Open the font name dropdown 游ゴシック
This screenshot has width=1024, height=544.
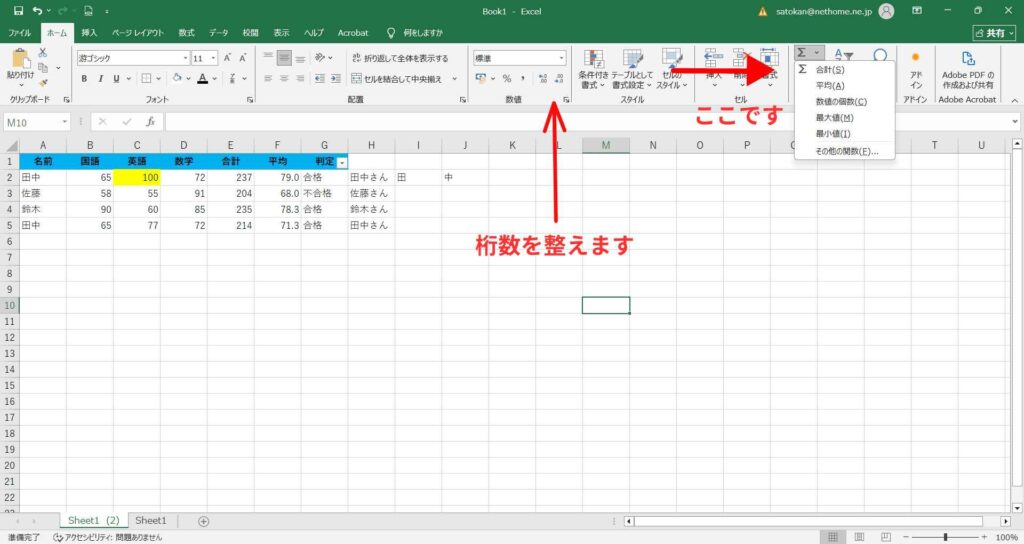pyautogui.click(x=131, y=58)
